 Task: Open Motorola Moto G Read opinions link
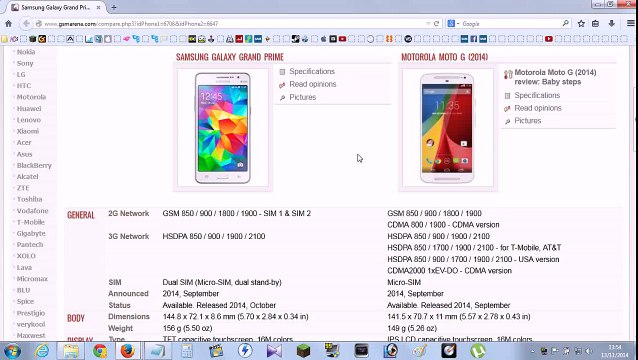tap(538, 108)
